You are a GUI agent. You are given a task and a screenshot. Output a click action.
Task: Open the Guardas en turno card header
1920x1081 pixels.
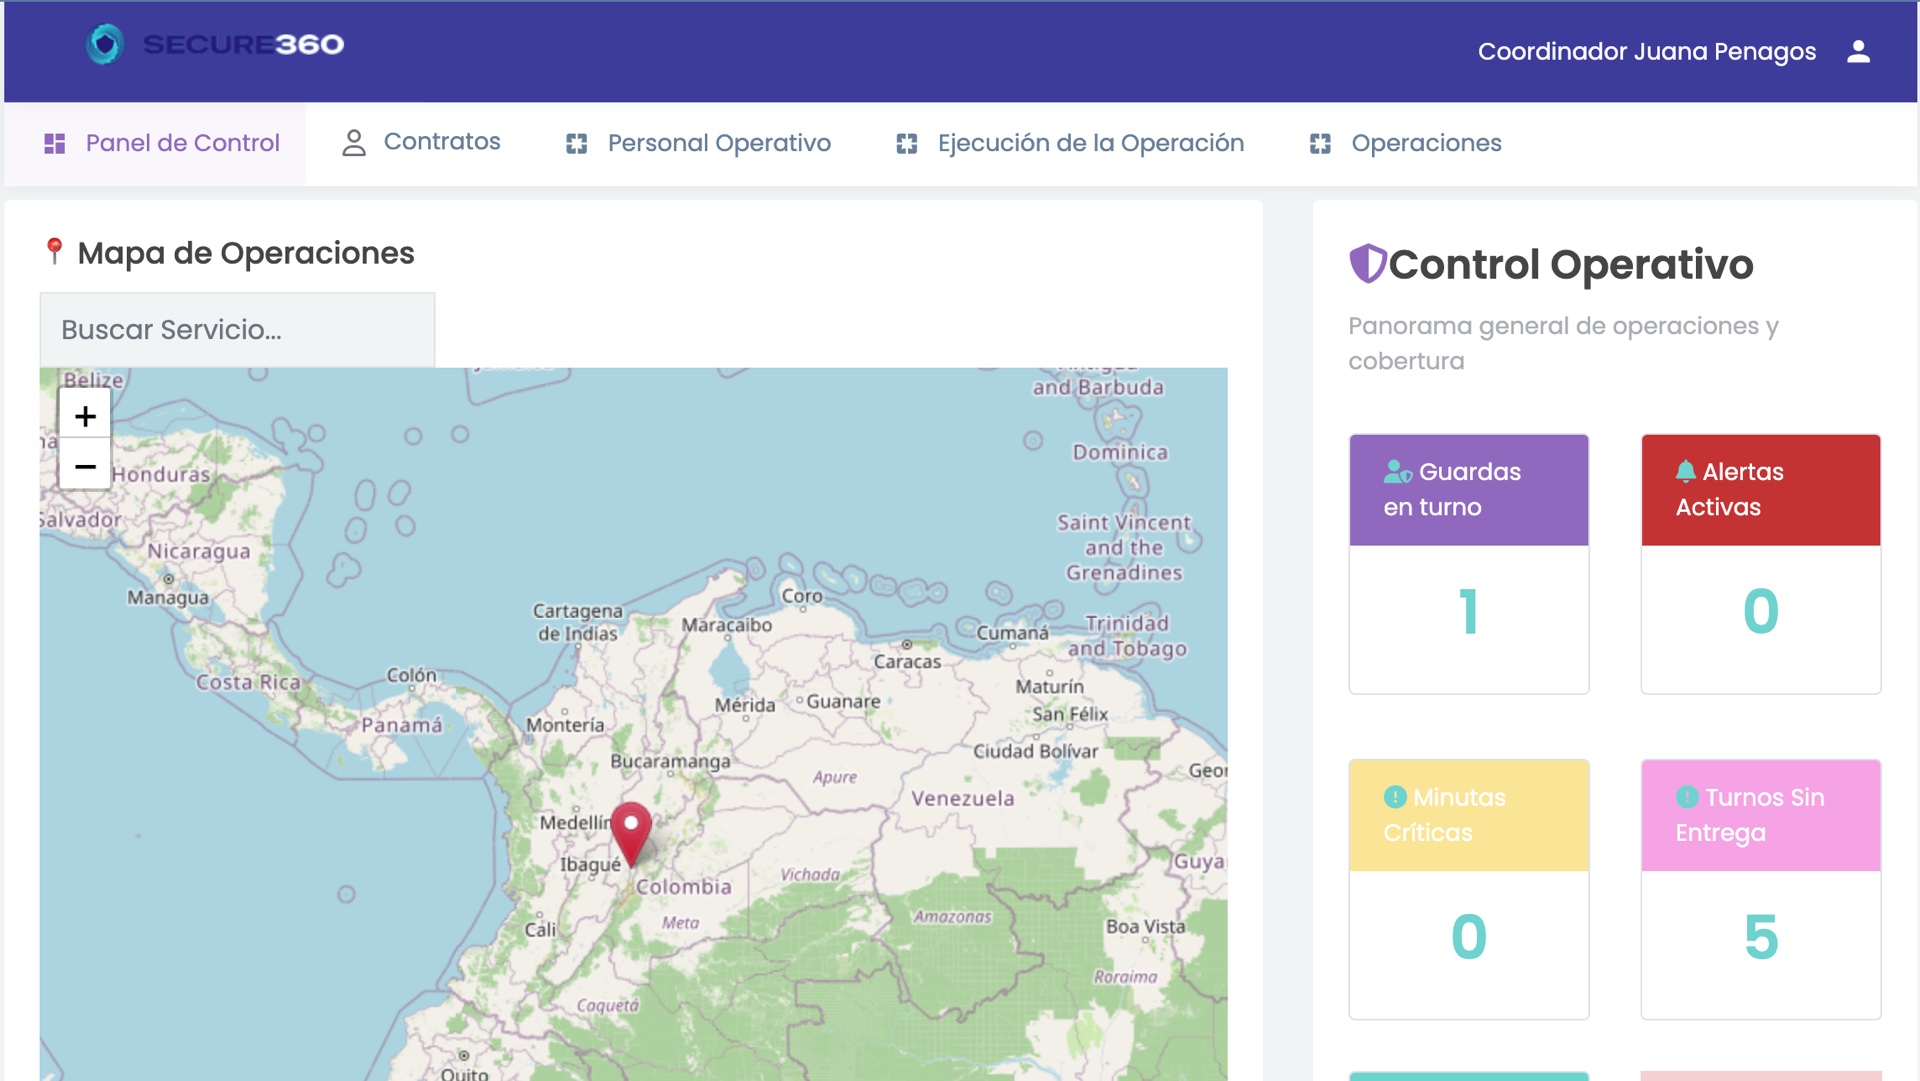click(x=1469, y=490)
